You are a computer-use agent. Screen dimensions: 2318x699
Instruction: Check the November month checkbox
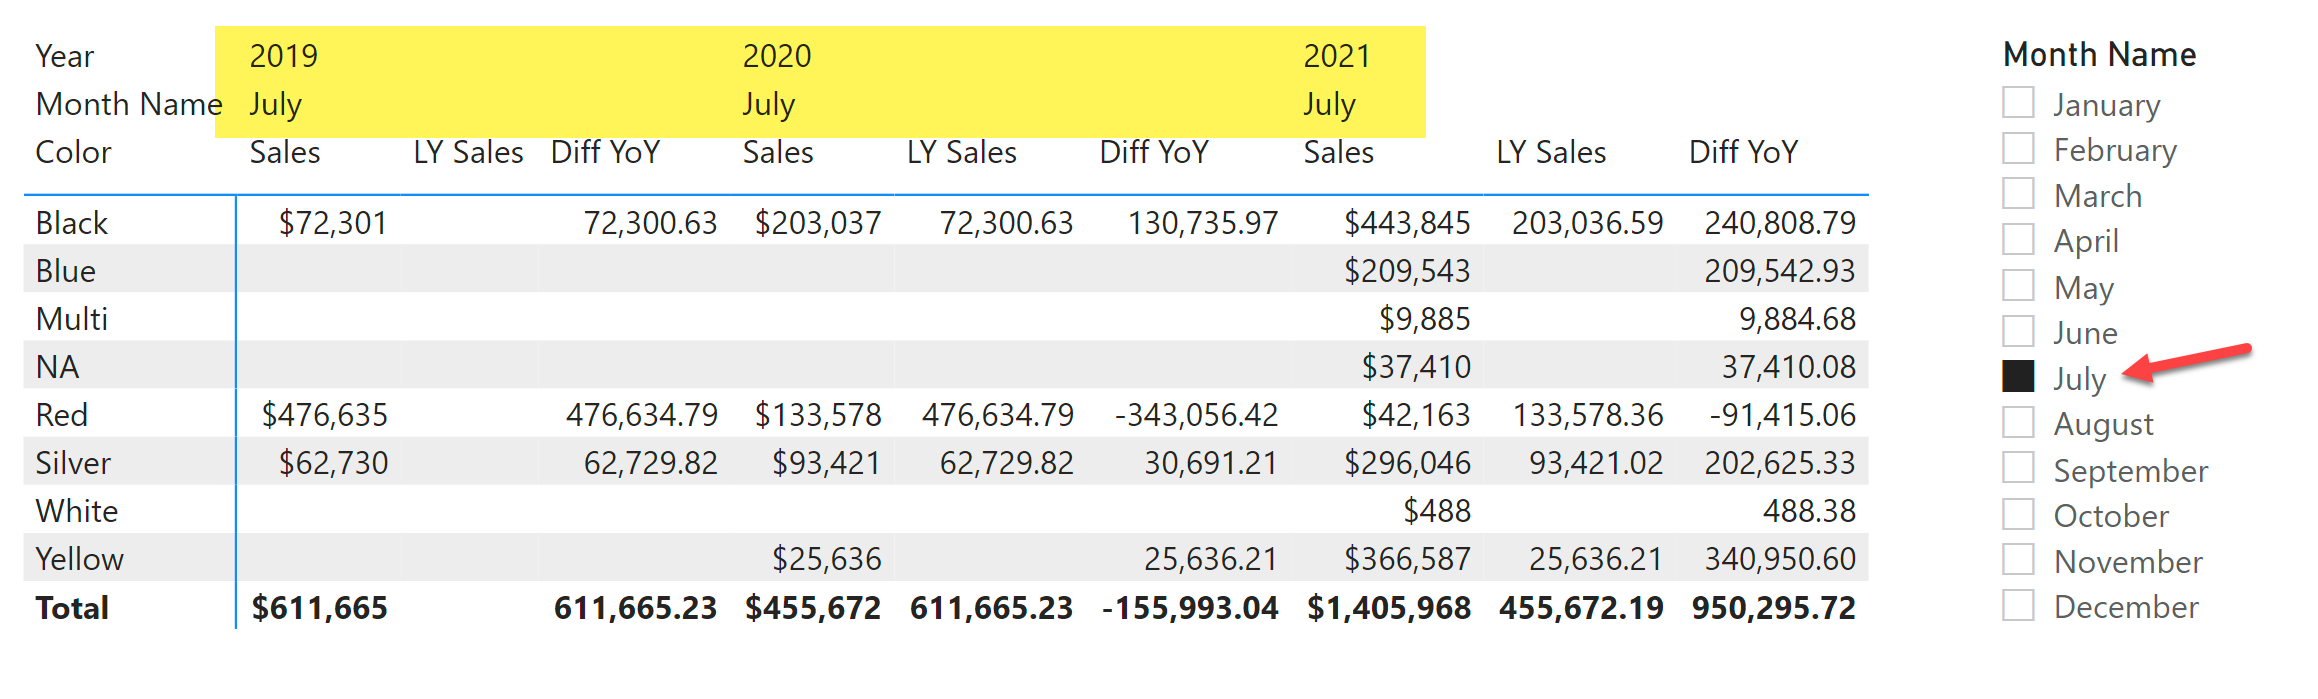tap(2018, 559)
